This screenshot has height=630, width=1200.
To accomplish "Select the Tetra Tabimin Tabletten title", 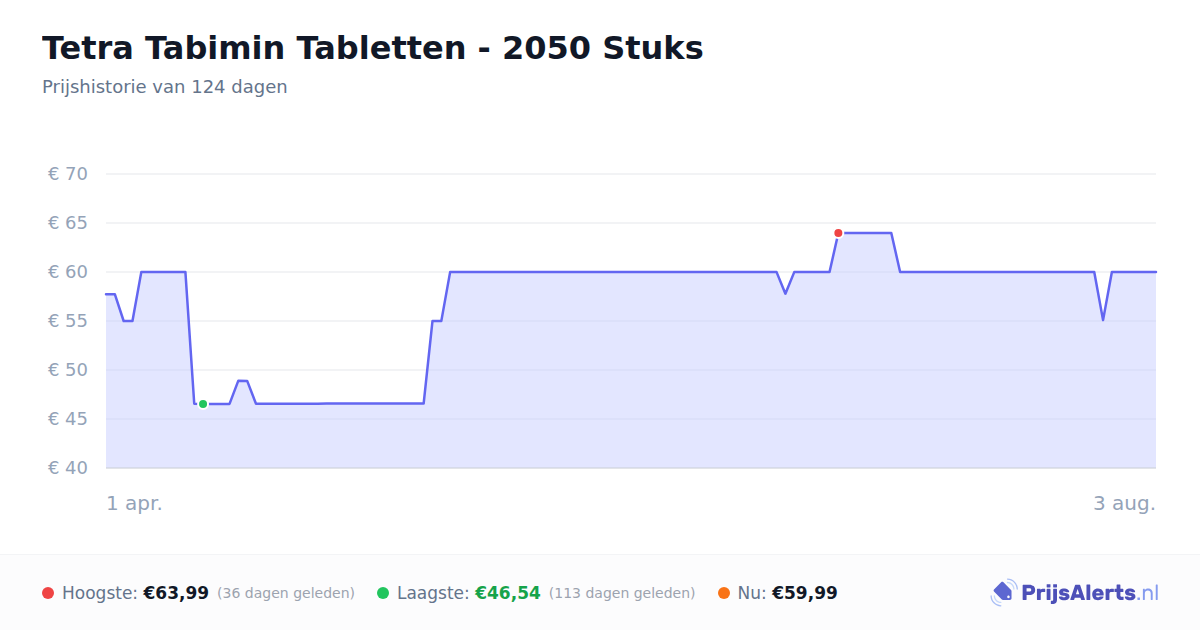I will pyautogui.click(x=372, y=48).
